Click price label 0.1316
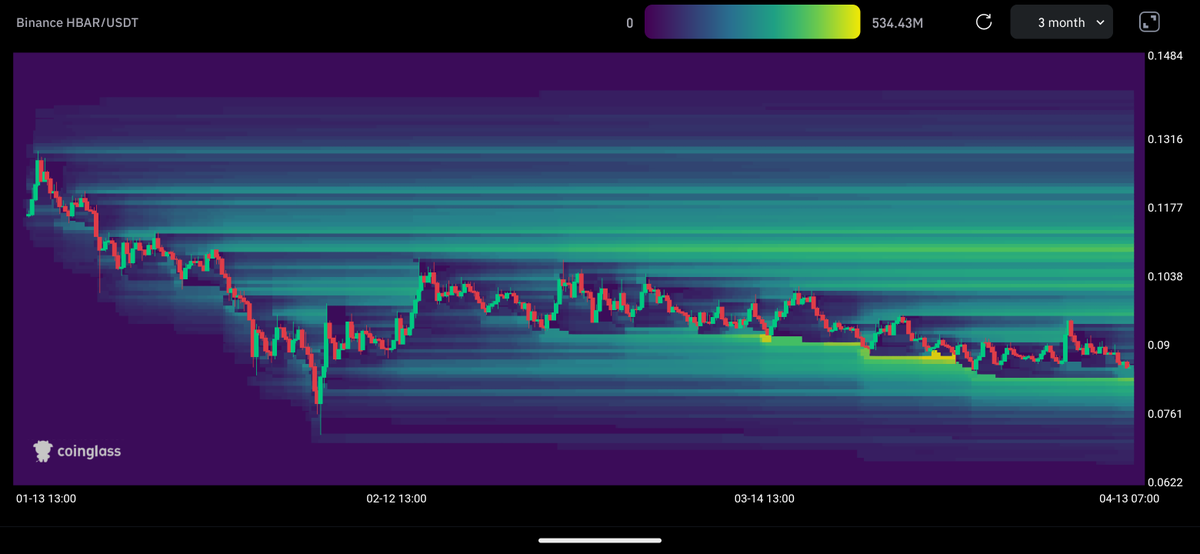 (1166, 139)
